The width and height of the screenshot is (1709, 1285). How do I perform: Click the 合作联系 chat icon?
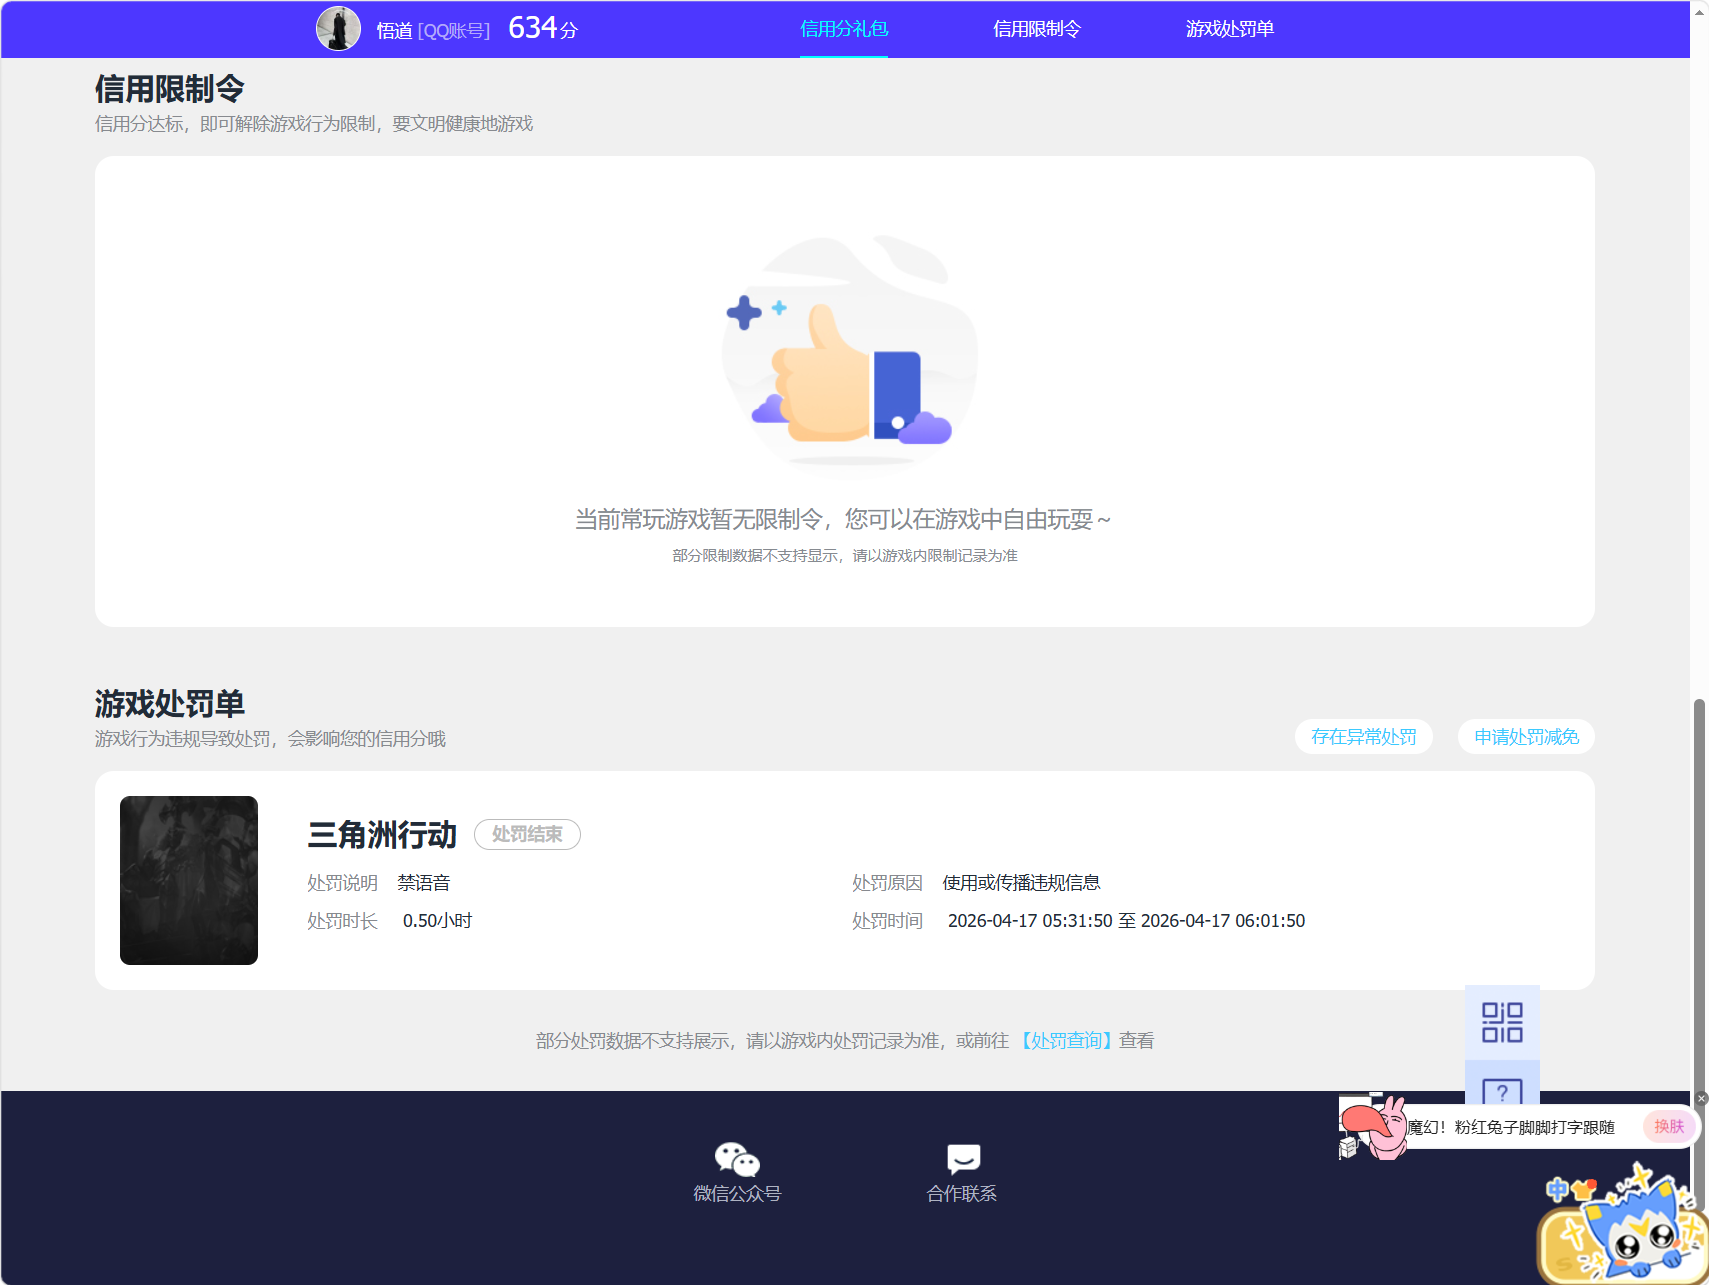click(963, 1159)
